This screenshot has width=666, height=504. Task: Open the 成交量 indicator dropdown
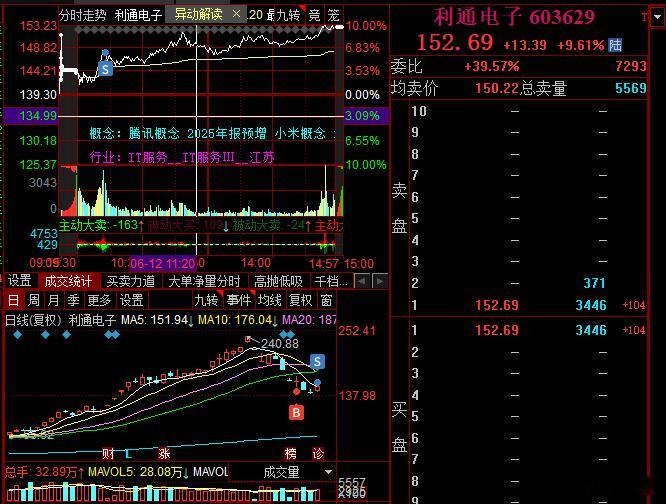[328, 472]
